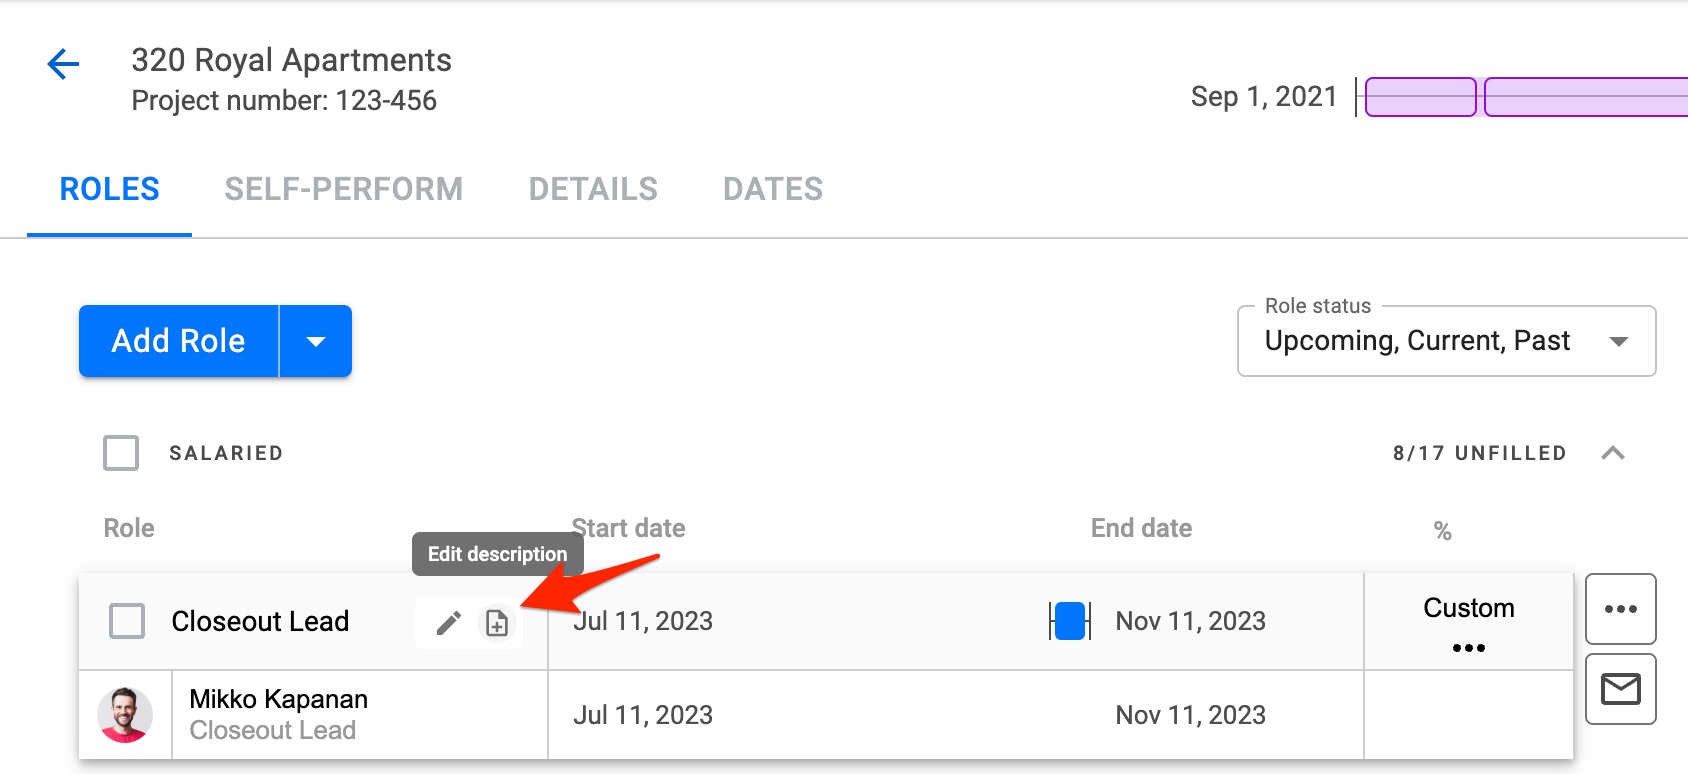Viewport: 1688px width, 774px height.
Task: Click the Mikko Kapanan name
Action: tap(279, 699)
